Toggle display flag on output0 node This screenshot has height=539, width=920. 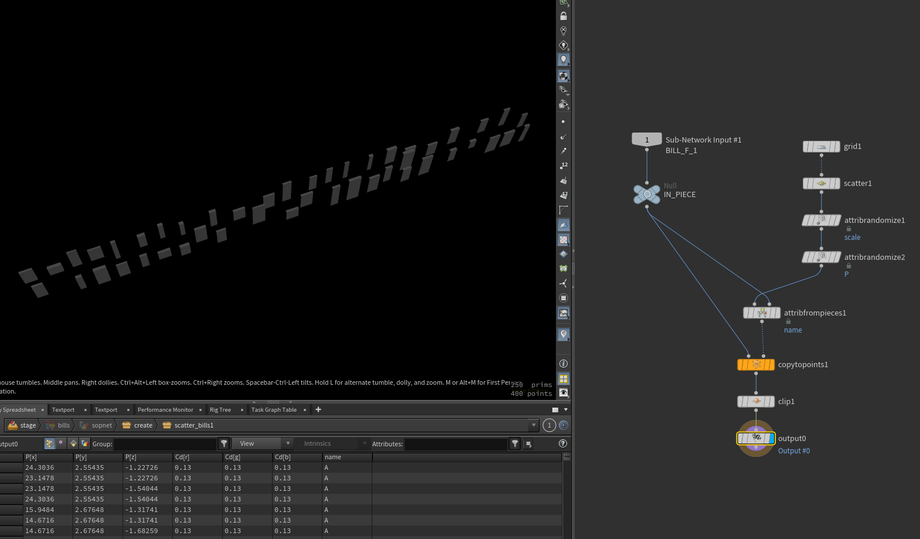point(769,438)
